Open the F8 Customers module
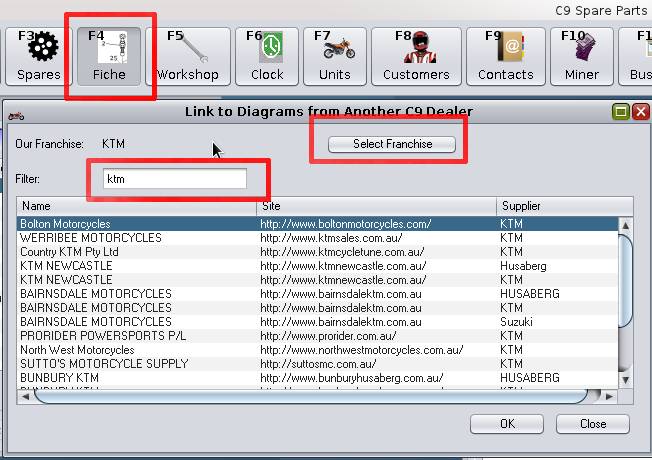This screenshot has width=652, height=460. tap(416, 57)
